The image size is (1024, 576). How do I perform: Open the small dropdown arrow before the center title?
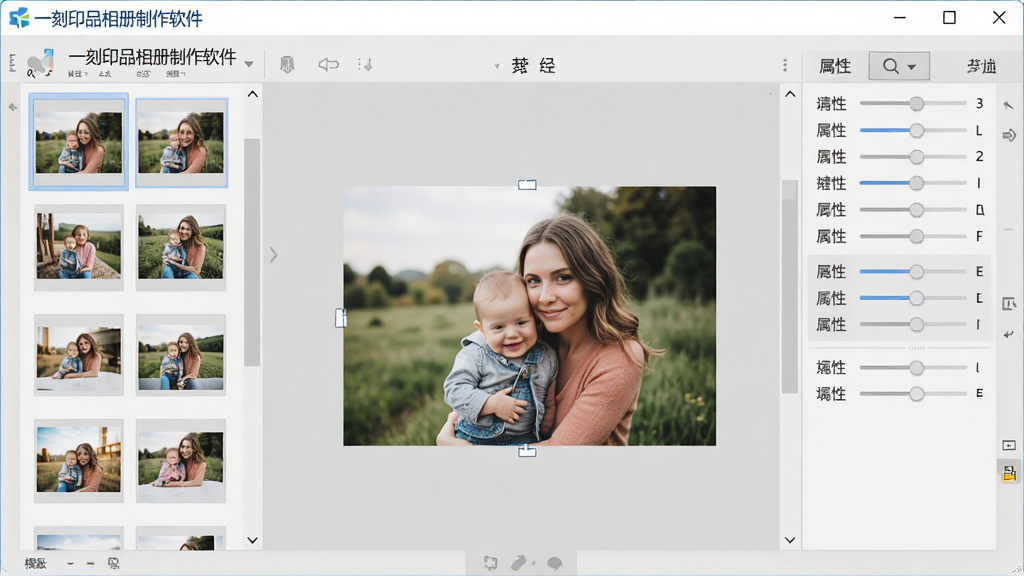(x=497, y=66)
